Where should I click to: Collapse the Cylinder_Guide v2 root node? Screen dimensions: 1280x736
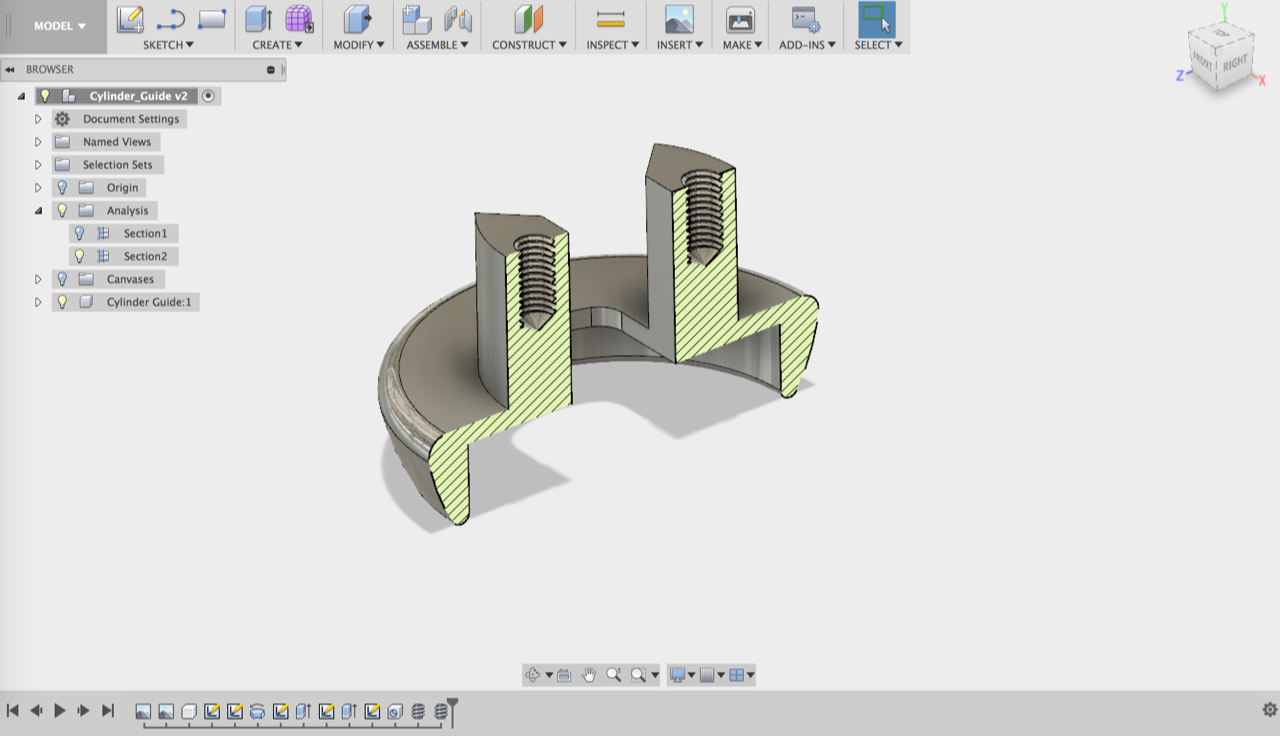coord(21,96)
